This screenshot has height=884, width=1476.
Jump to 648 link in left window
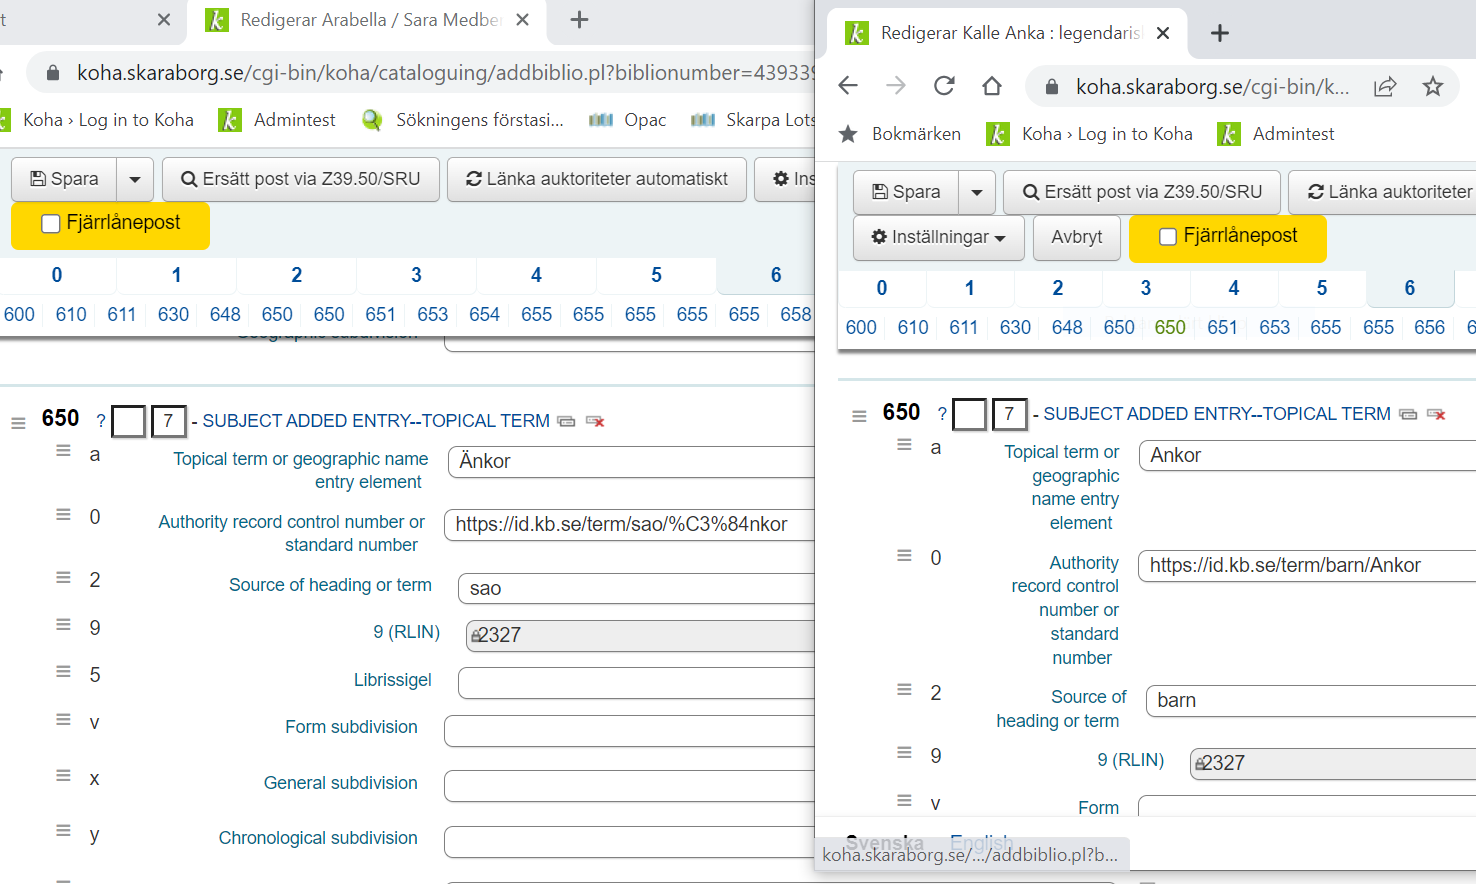(x=225, y=315)
